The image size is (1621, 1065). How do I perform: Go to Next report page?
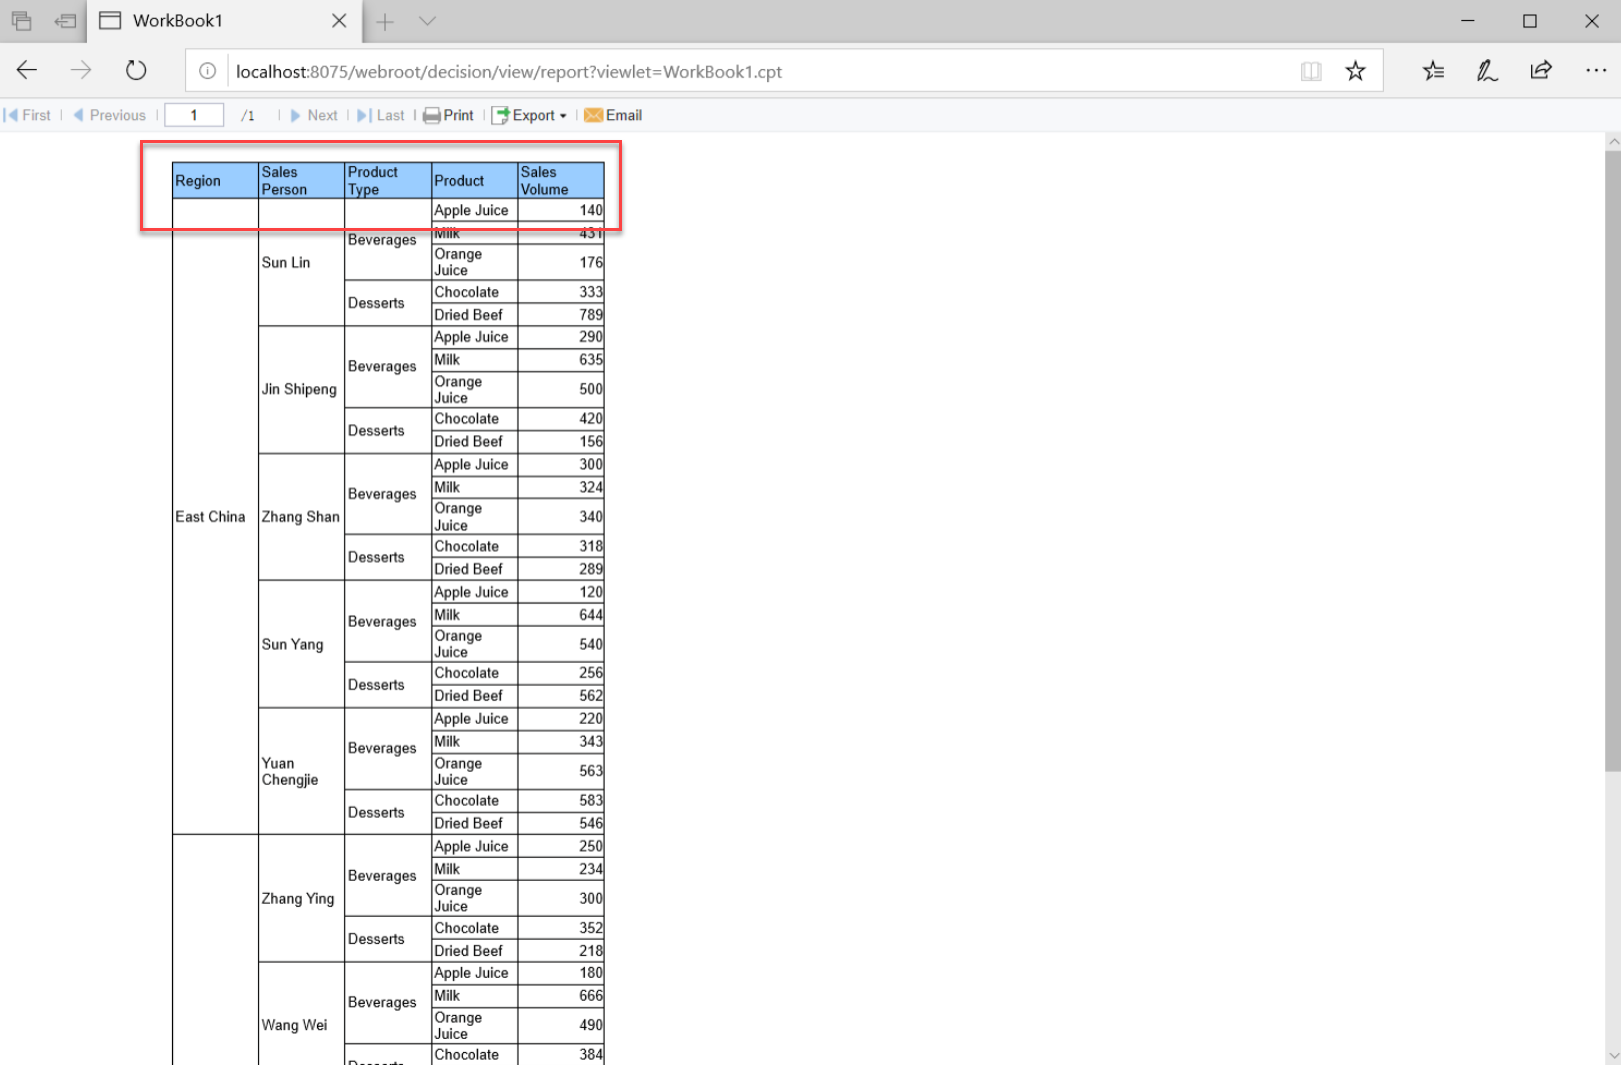(x=314, y=115)
